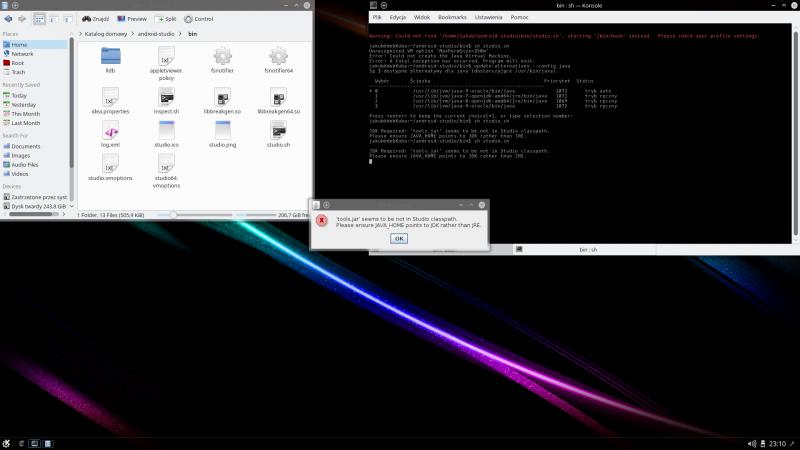Adjust the icon zoom slider in status bar
This screenshot has height=450, width=800.
[x=173, y=215]
